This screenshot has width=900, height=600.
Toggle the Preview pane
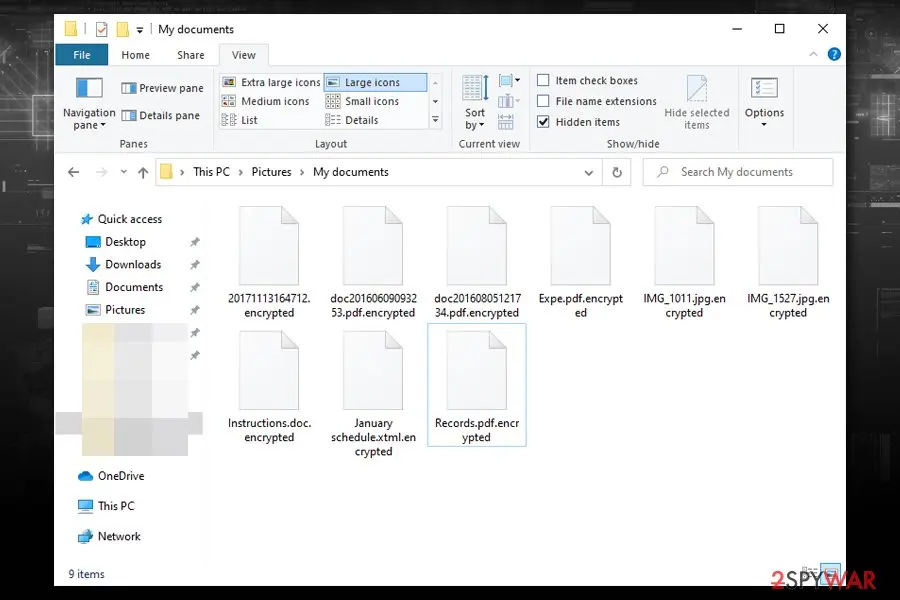coord(162,88)
